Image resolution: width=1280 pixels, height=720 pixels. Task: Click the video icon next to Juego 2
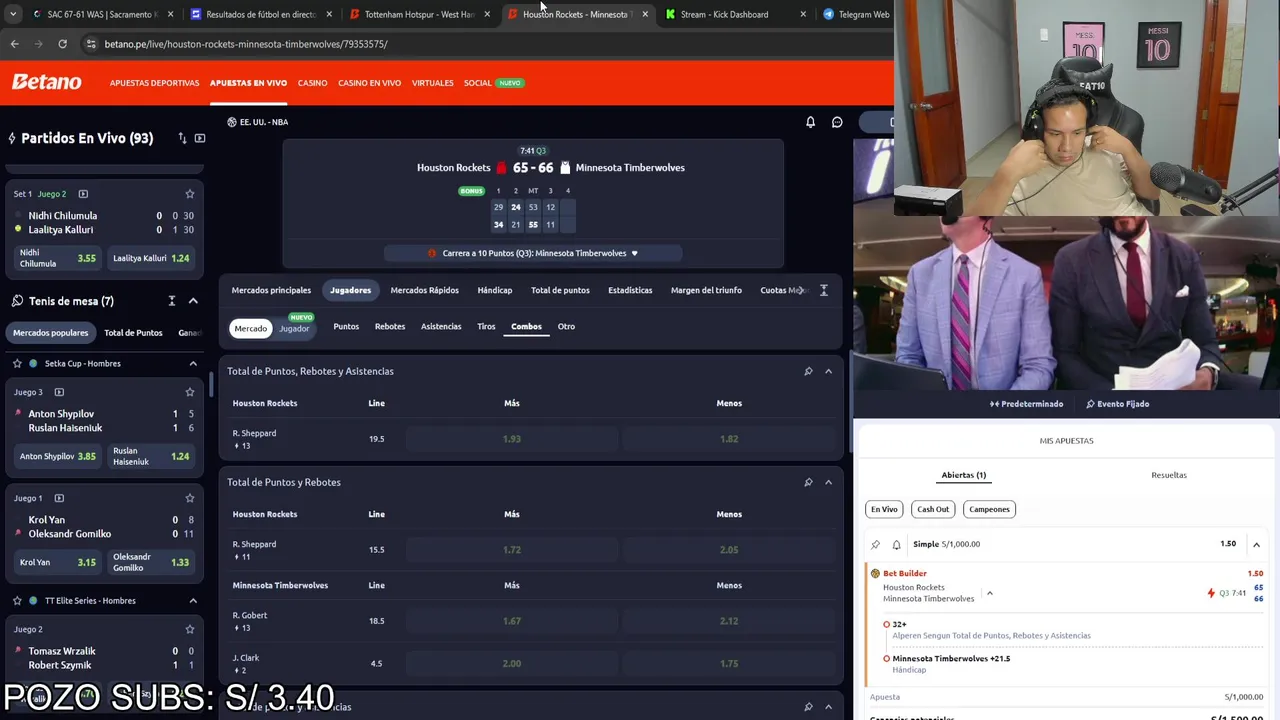[x=83, y=194]
